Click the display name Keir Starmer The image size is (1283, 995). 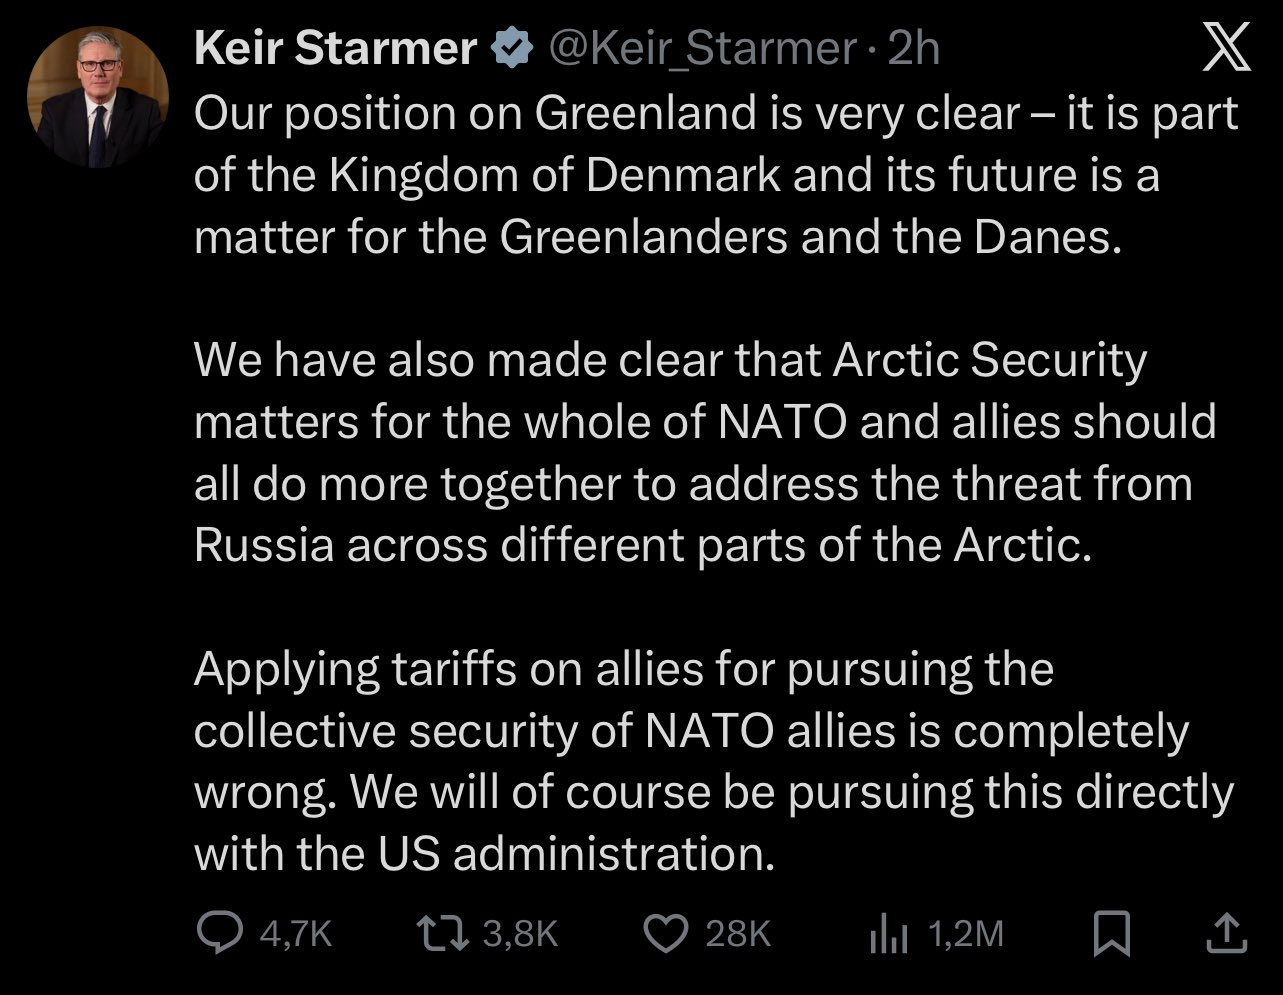[335, 49]
